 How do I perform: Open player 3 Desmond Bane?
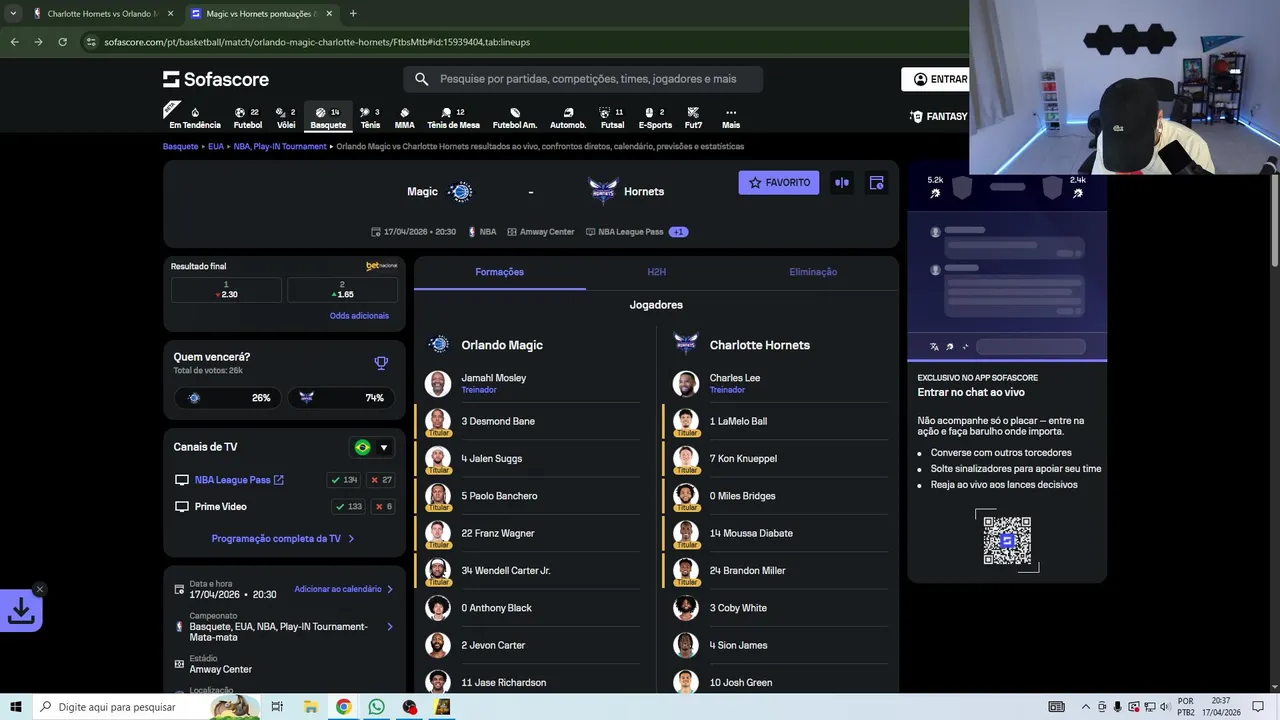point(527,421)
